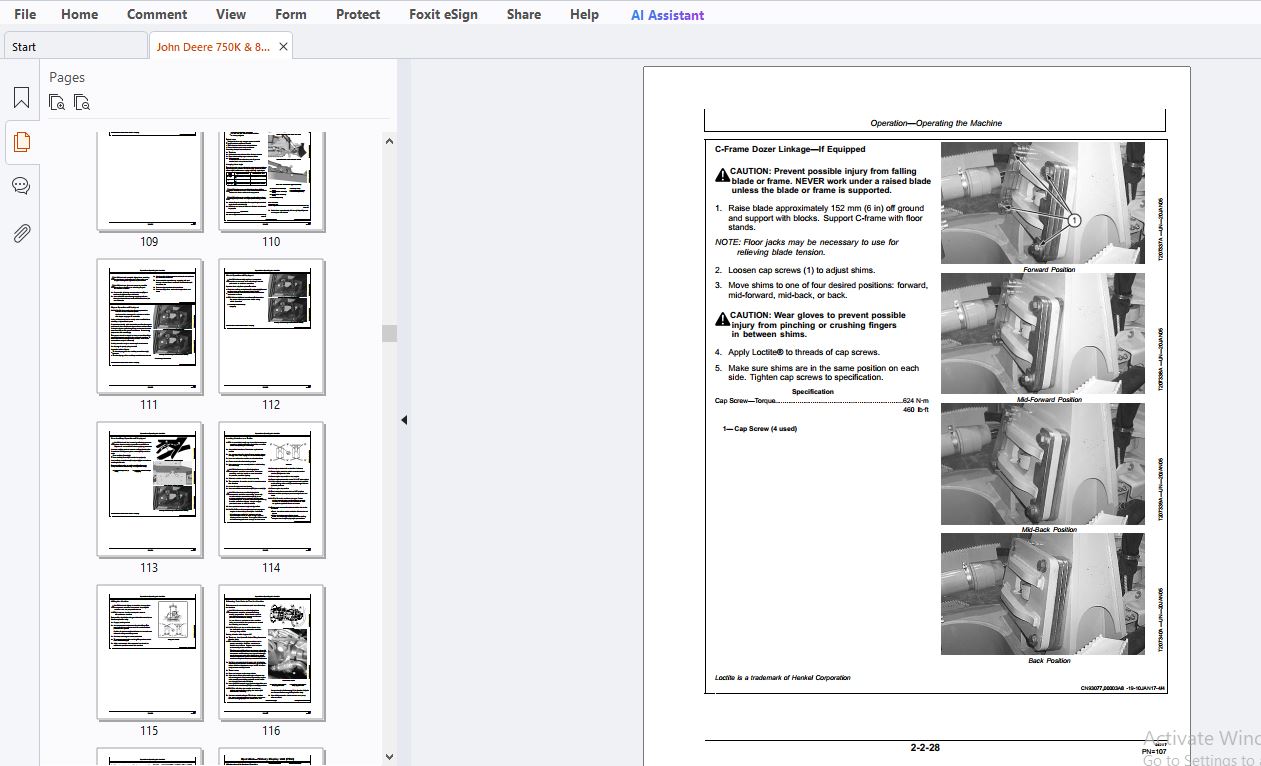Image resolution: width=1261 pixels, height=766 pixels.
Task: Click the Mid-Forward Position photo
Action: tap(1042, 333)
